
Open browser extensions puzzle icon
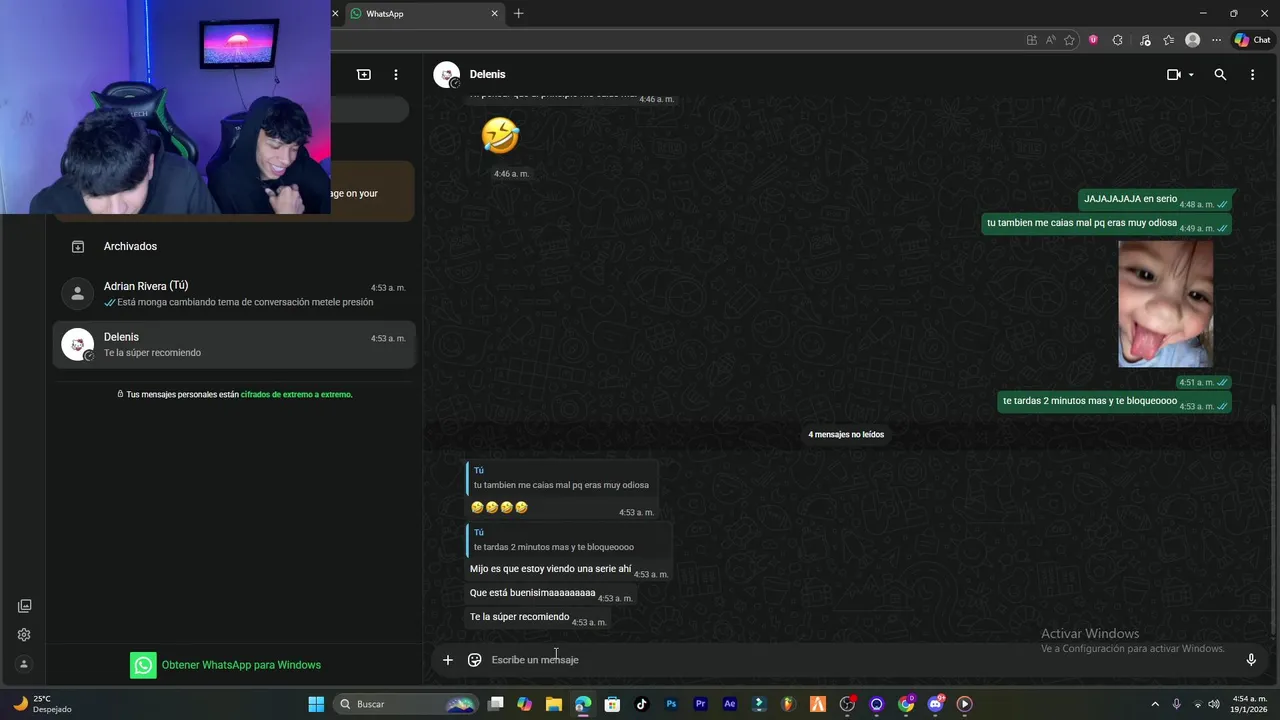coord(1117,40)
